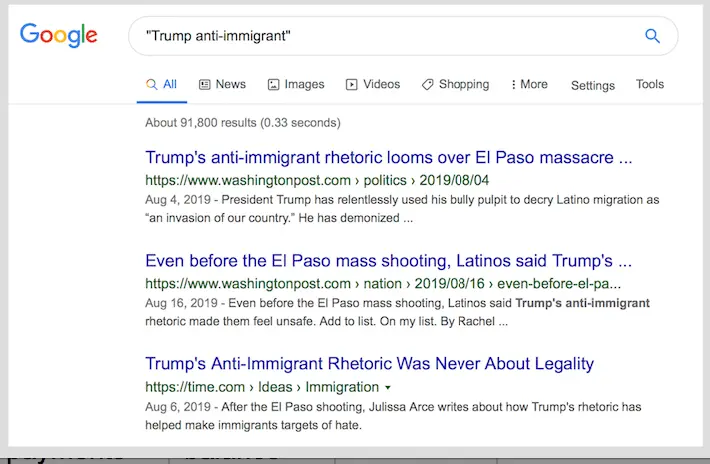This screenshot has height=464, width=710.
Task: Click the snippet starting "Aug 16, 2019 - Even before"
Action: pyautogui.click(x=398, y=312)
